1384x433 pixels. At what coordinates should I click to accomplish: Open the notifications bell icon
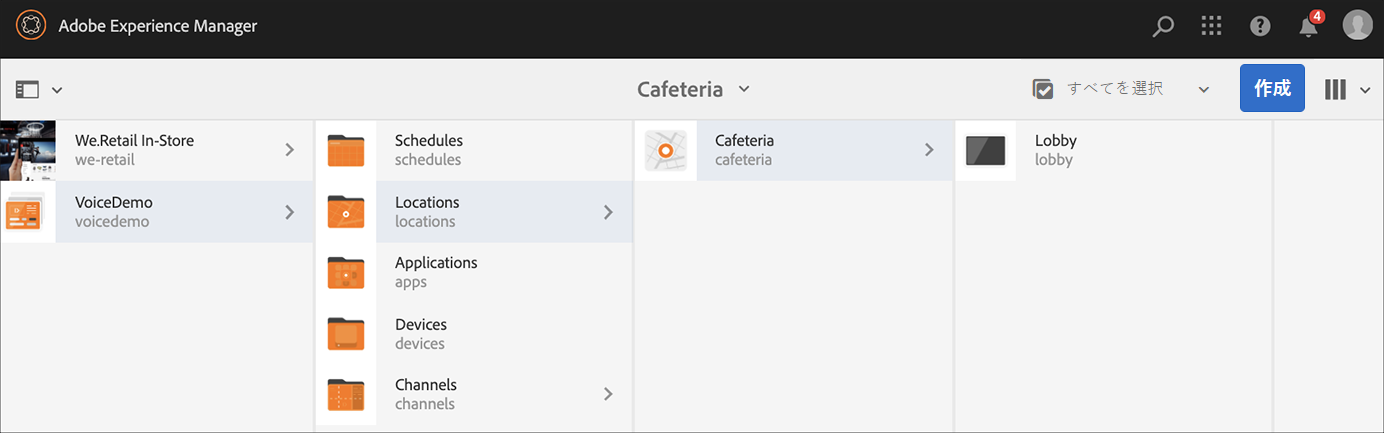1309,27
